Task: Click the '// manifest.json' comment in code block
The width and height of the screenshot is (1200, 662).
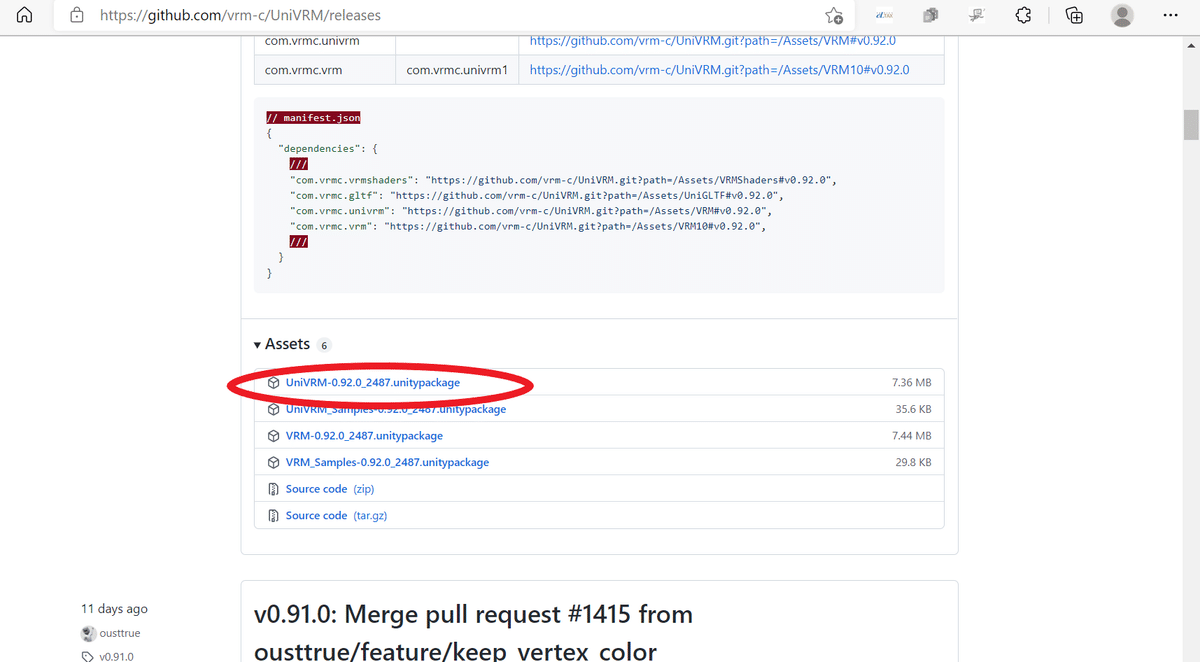Action: (313, 117)
